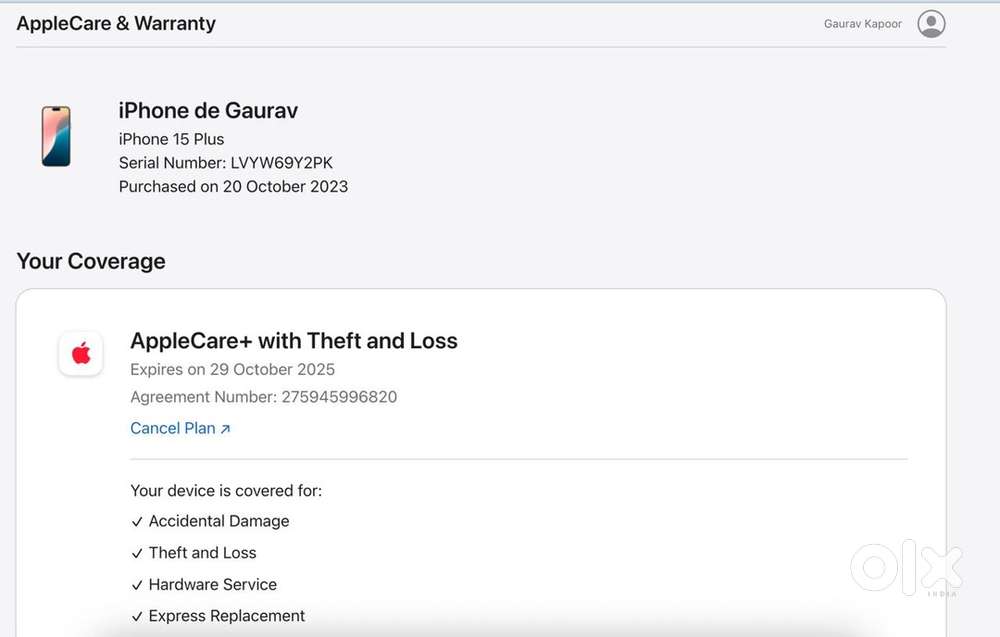
Task: Open the iPhone 15 Plus device thumbnail
Action: (56, 136)
